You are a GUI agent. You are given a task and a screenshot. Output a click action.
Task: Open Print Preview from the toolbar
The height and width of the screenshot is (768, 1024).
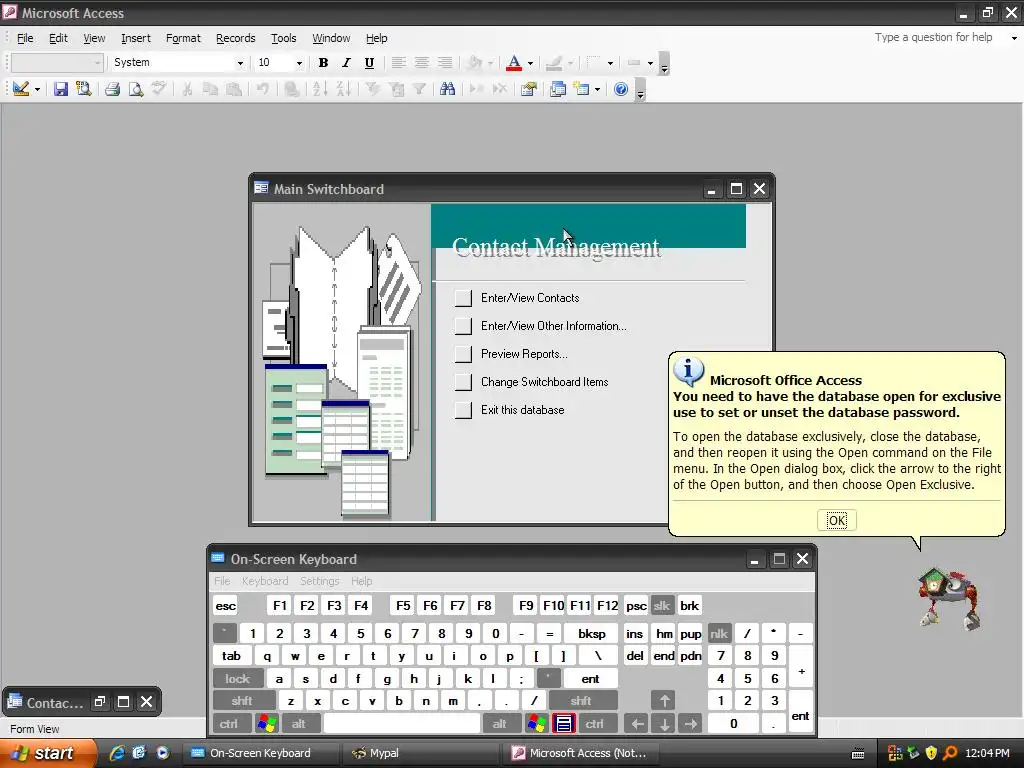click(135, 89)
